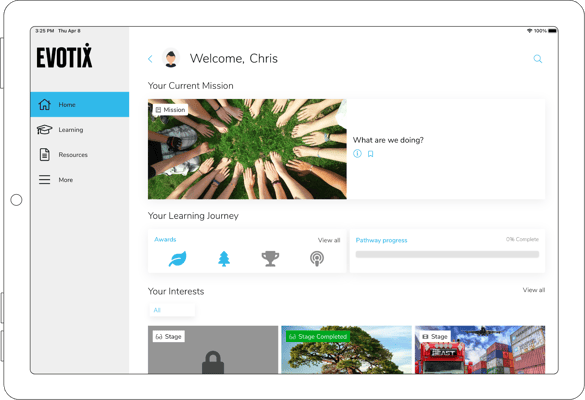This screenshot has height=400, width=585.
Task: Click the 'Your Interests' heading
Action: (x=176, y=291)
